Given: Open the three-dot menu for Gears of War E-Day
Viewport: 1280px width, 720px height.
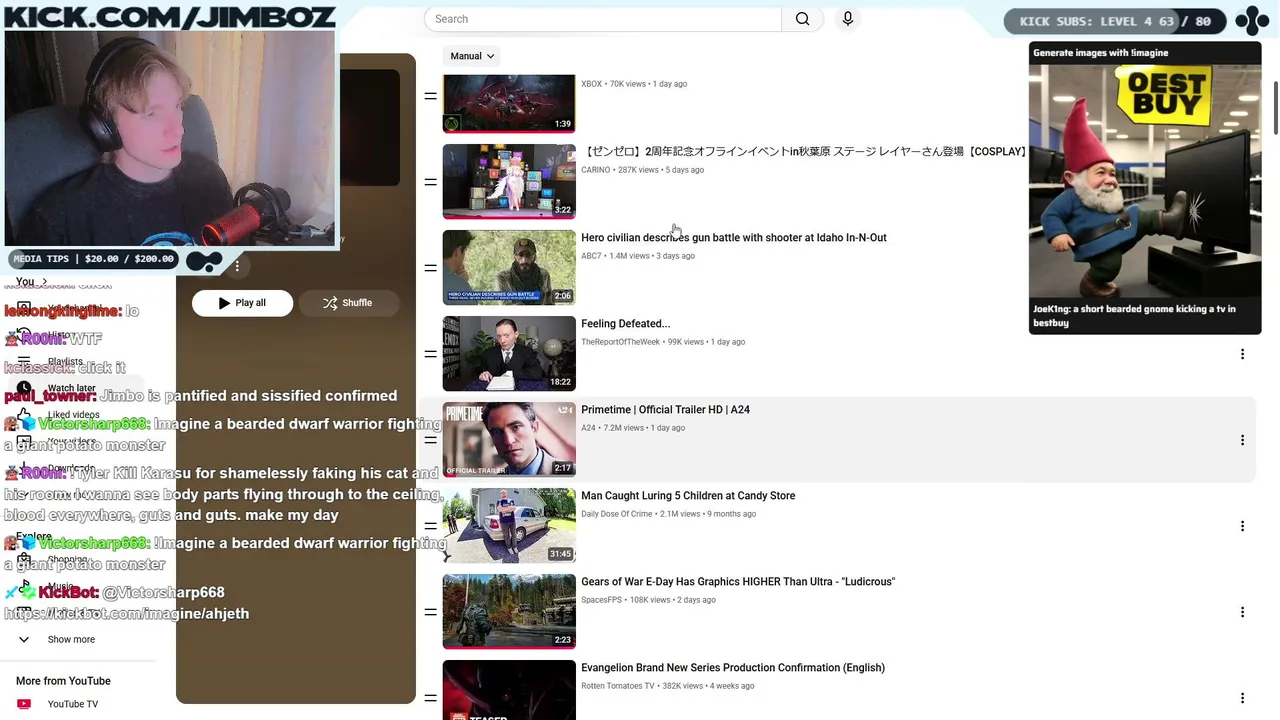Looking at the screenshot, I should 1242,612.
